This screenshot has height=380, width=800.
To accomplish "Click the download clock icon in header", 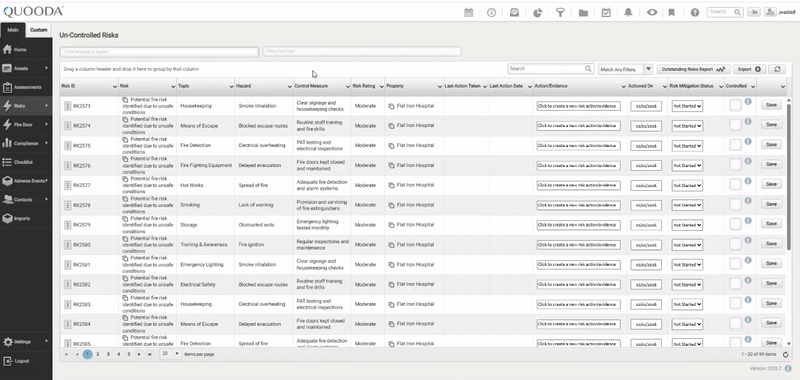I will coord(492,13).
